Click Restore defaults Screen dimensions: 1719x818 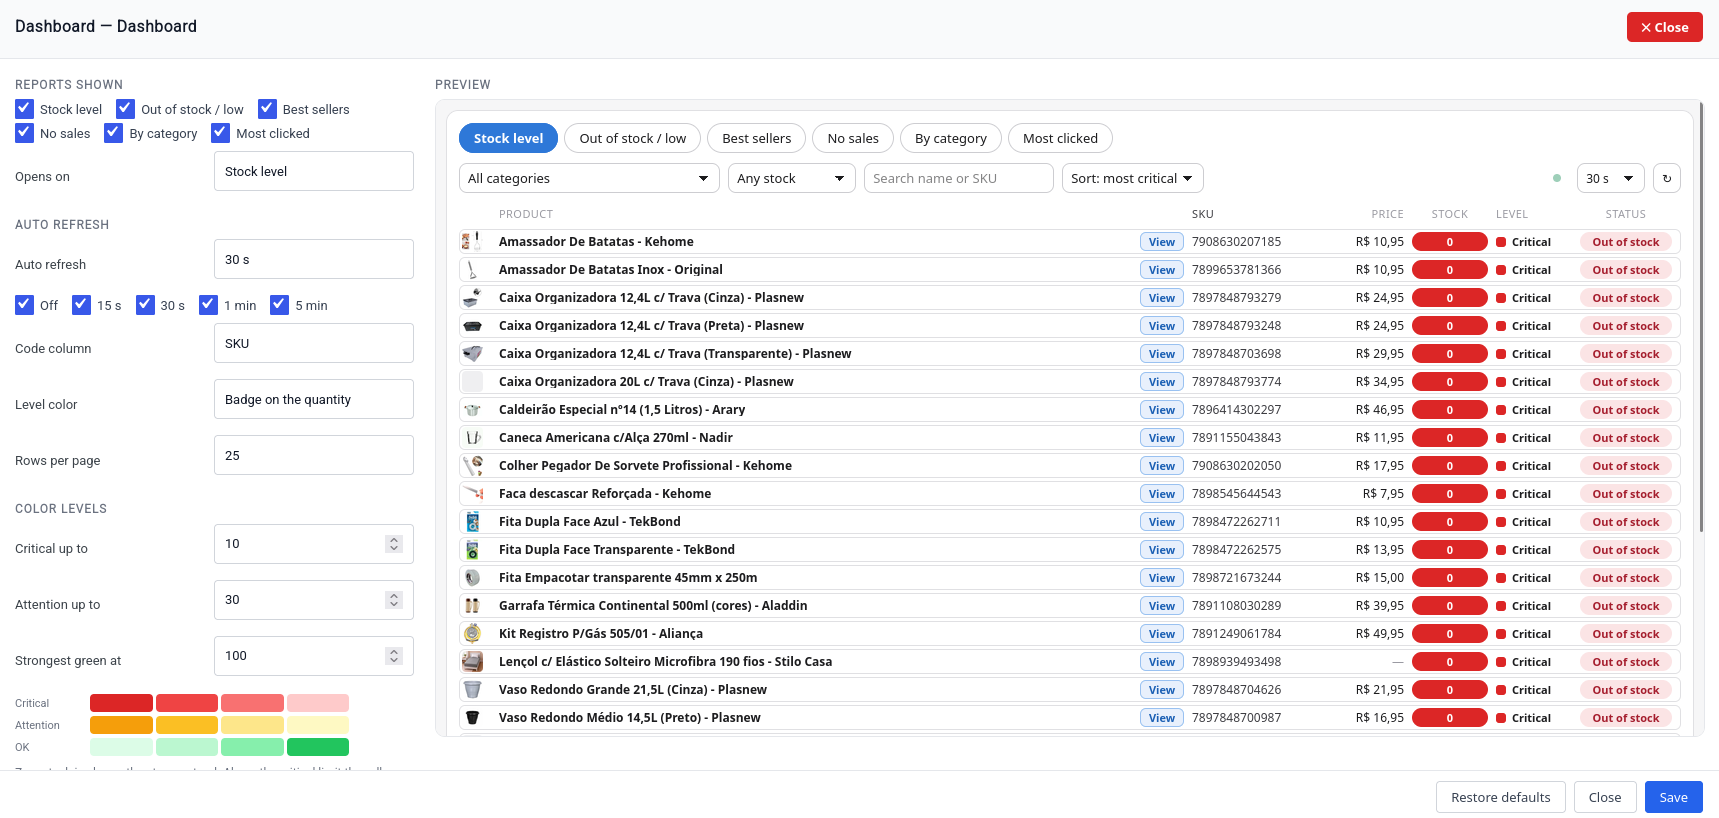[x=1500, y=797]
